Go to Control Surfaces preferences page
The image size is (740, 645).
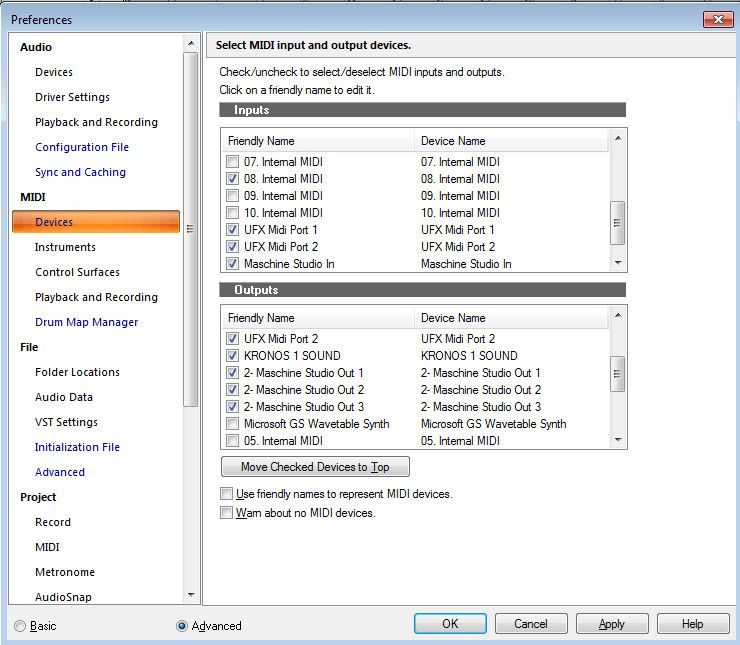tap(77, 272)
